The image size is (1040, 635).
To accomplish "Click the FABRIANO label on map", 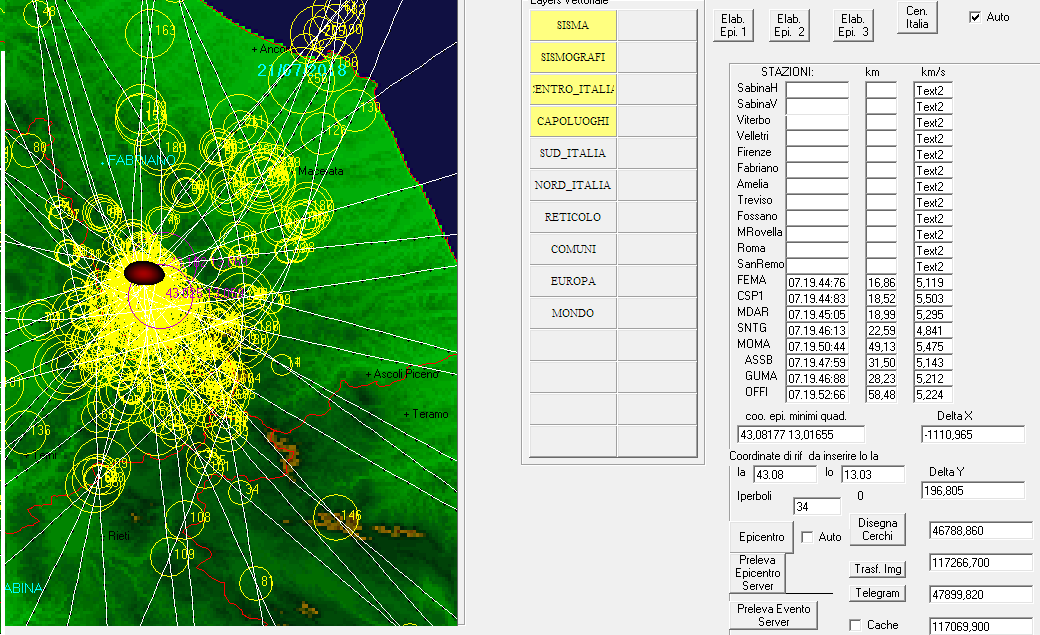I will click(141, 161).
